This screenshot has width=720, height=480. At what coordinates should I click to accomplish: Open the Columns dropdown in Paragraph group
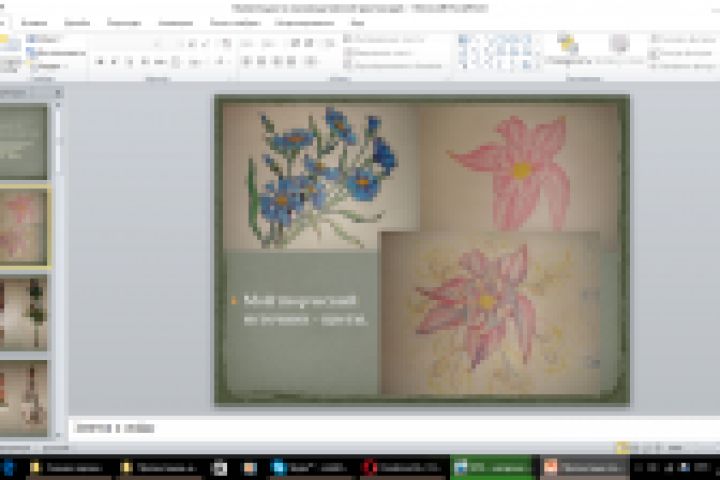point(311,61)
